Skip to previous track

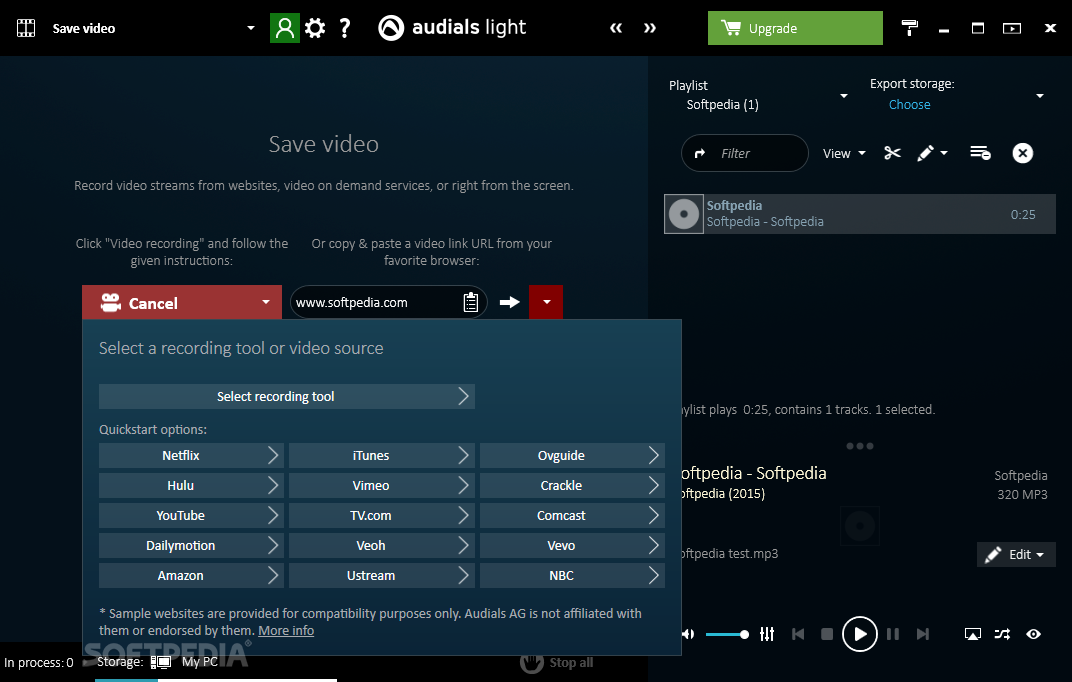tap(798, 634)
